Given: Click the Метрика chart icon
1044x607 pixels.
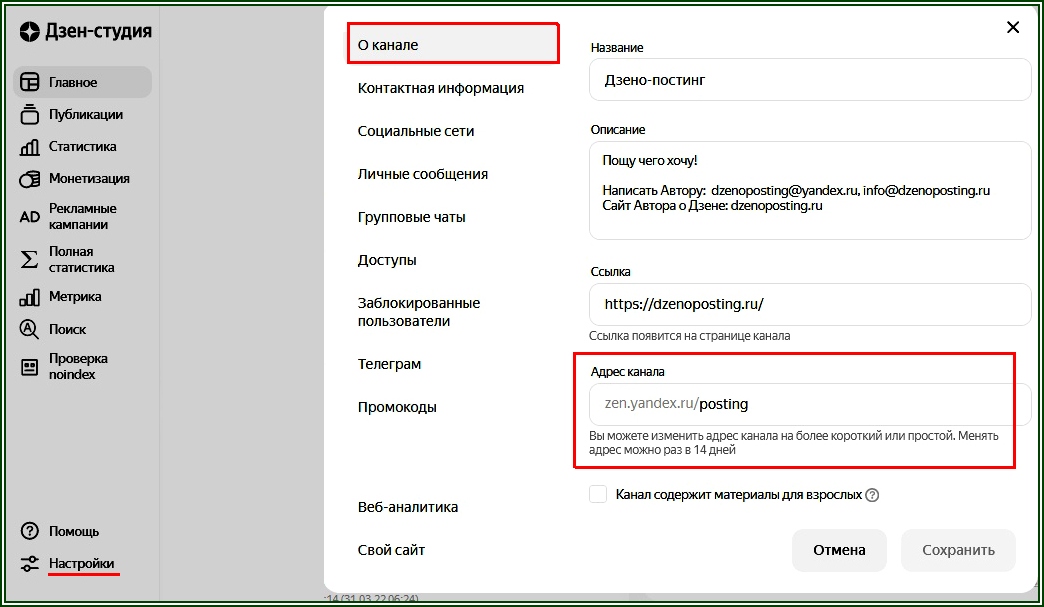Looking at the screenshot, I should [x=29, y=297].
